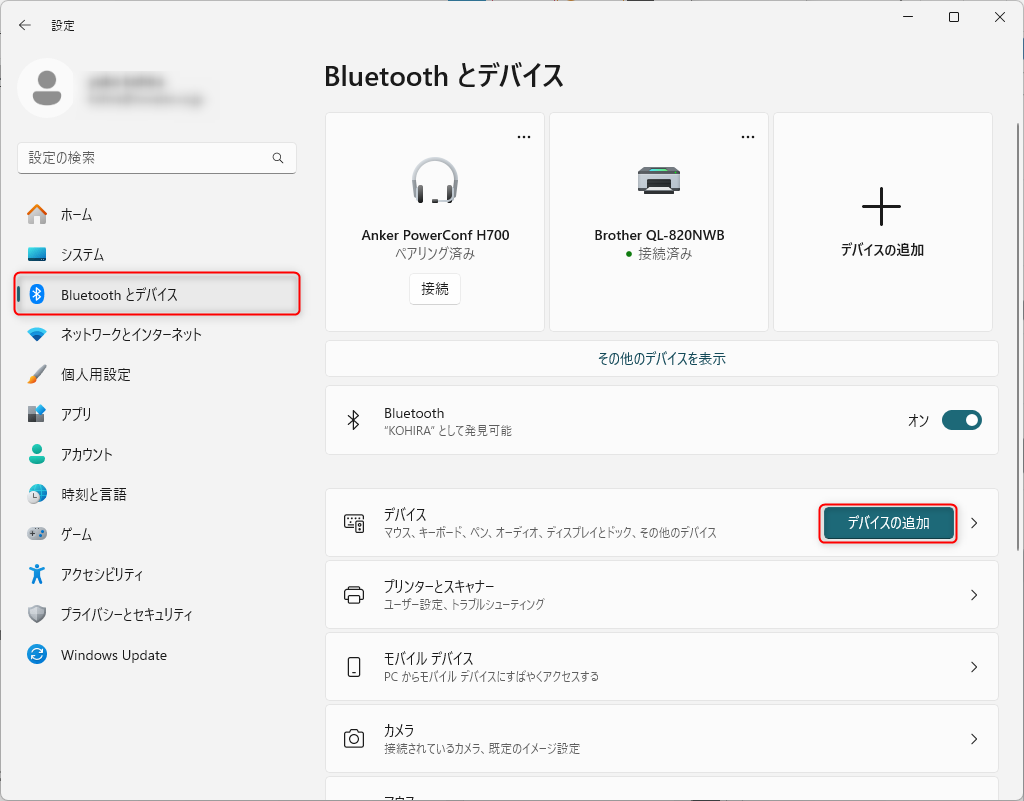Screen dimensions: 1024x801
Task: Select Windows Update in the sidebar
Action: pyautogui.click(x=157, y=654)
